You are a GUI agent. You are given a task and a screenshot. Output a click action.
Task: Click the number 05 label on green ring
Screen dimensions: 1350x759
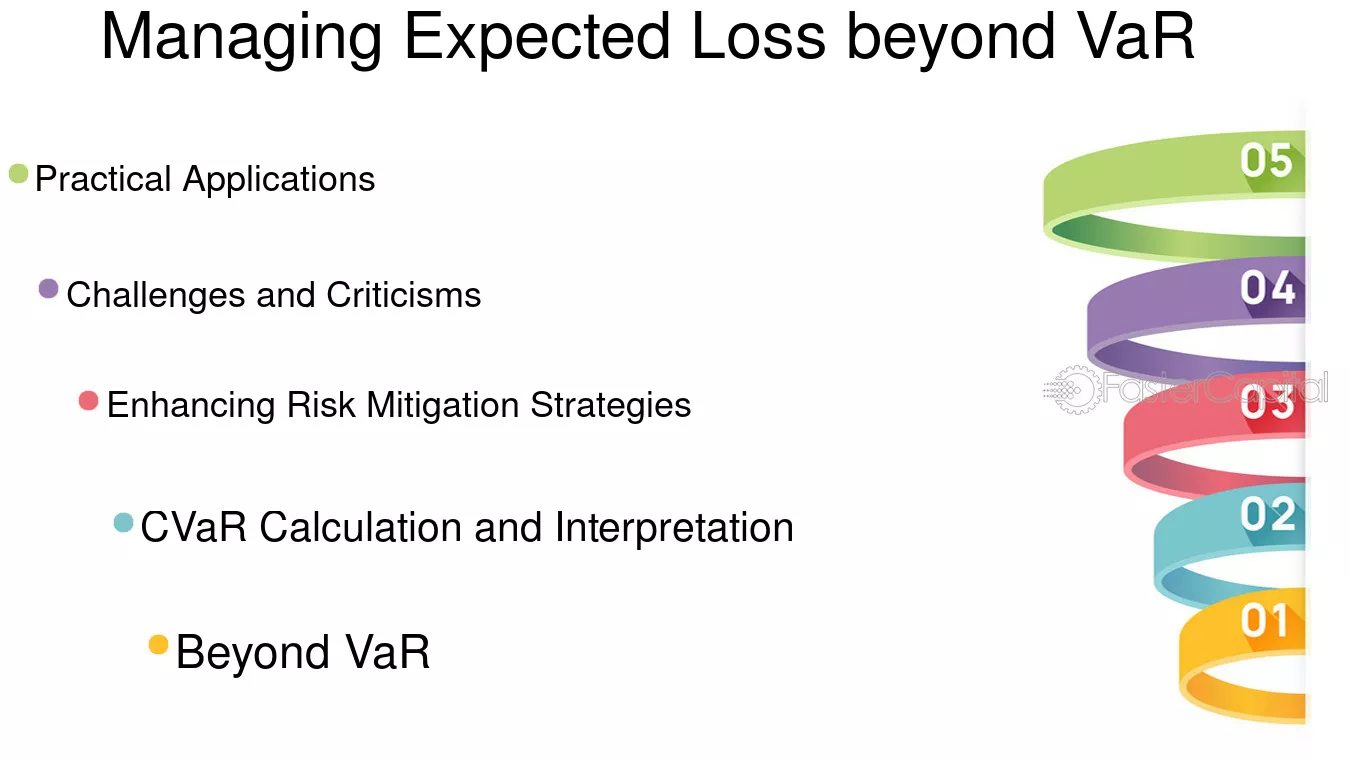tap(1267, 161)
